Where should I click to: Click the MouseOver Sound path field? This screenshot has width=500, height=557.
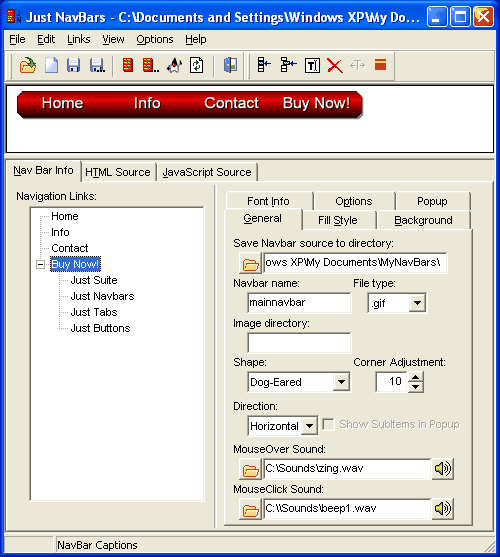[x=347, y=469]
